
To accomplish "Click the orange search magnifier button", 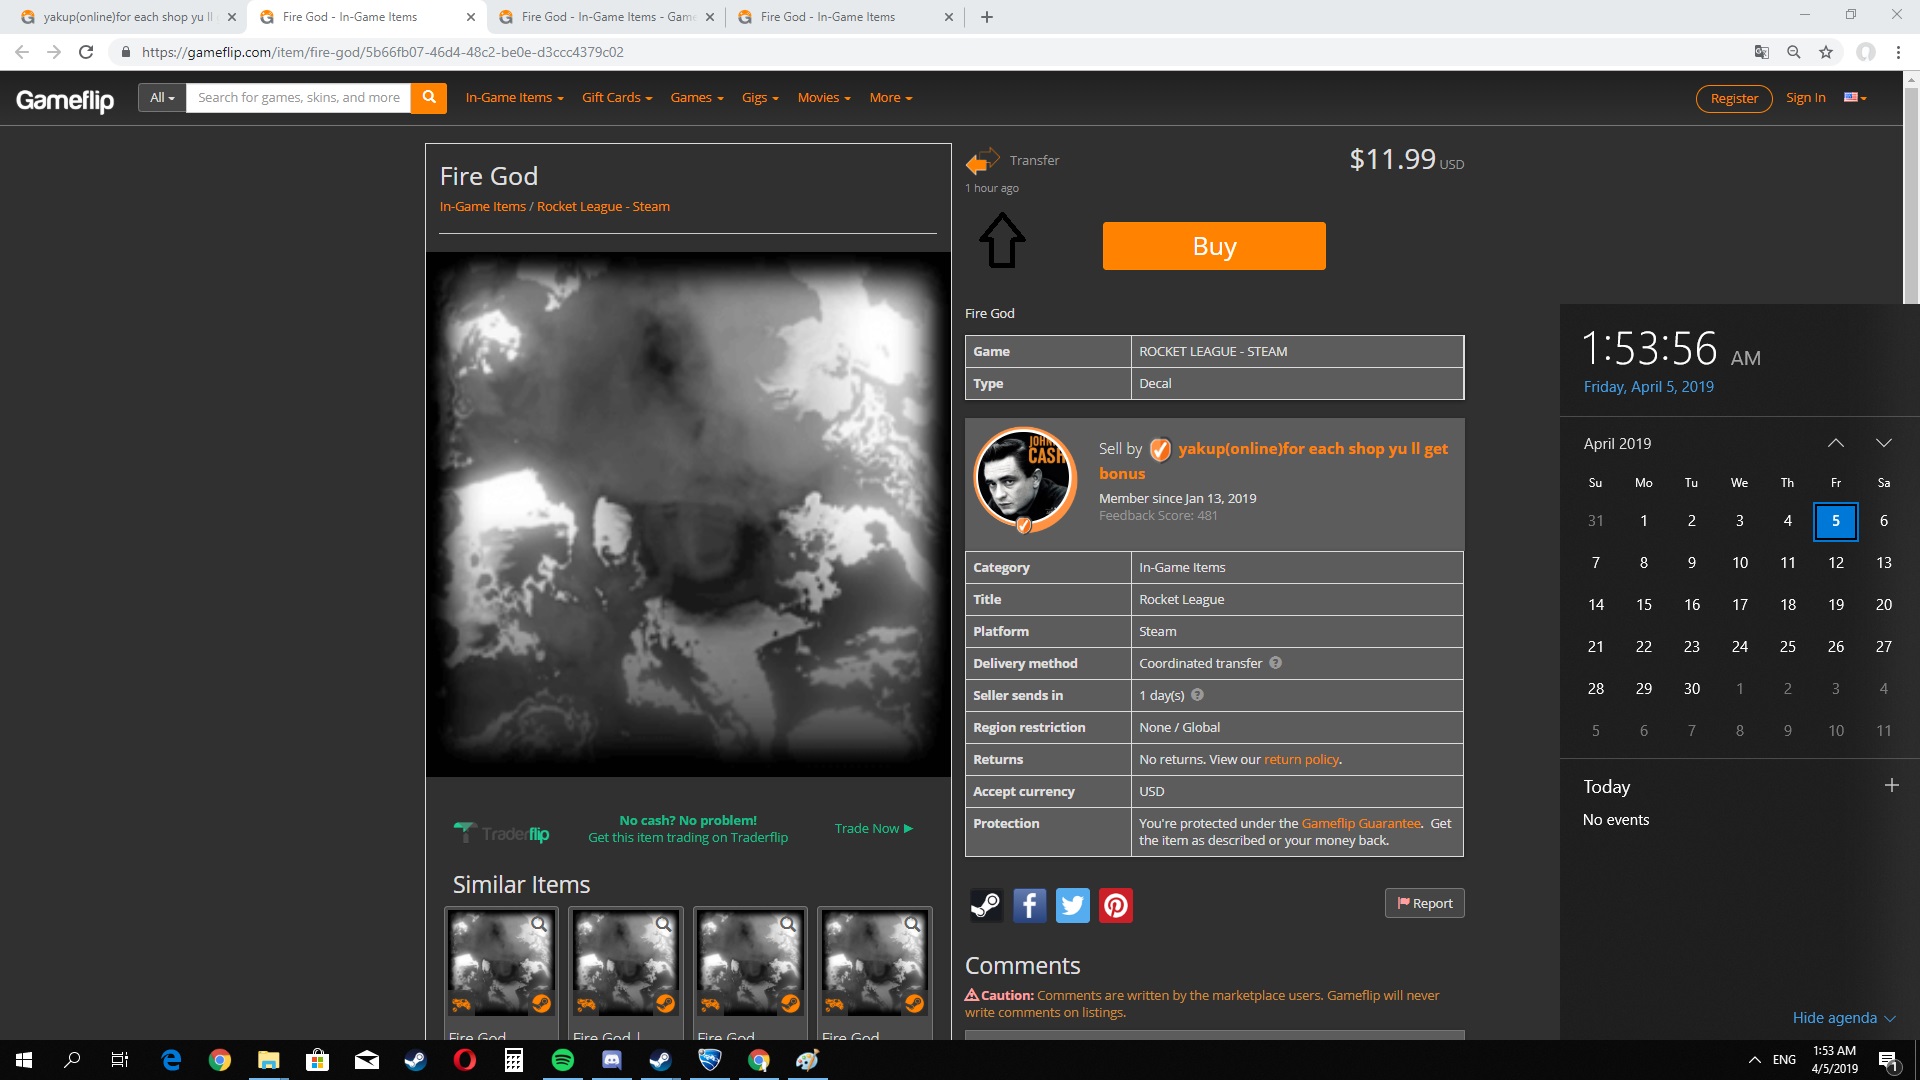I will (x=428, y=97).
